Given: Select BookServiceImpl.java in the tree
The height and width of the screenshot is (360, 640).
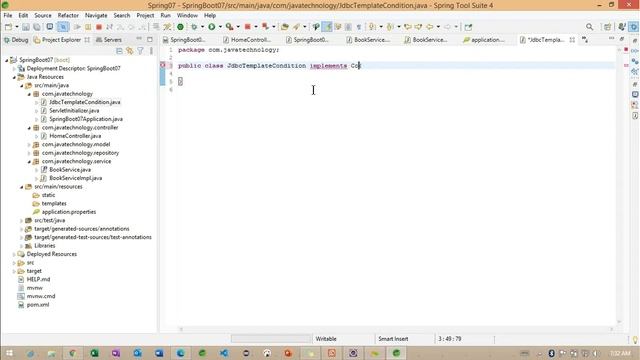Looking at the screenshot, I should point(76,178).
